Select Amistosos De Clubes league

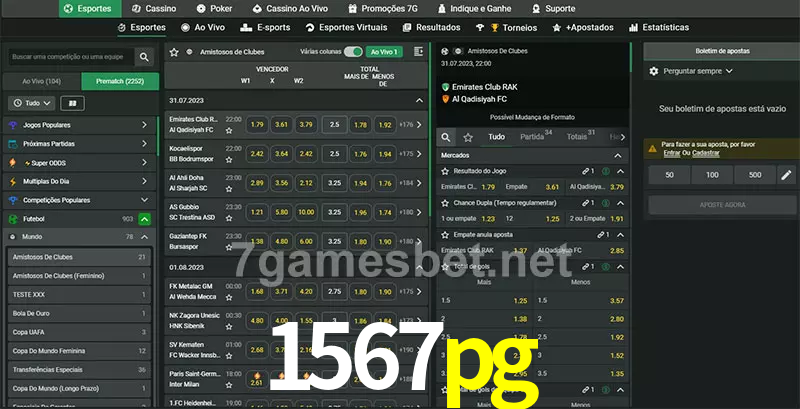point(79,257)
